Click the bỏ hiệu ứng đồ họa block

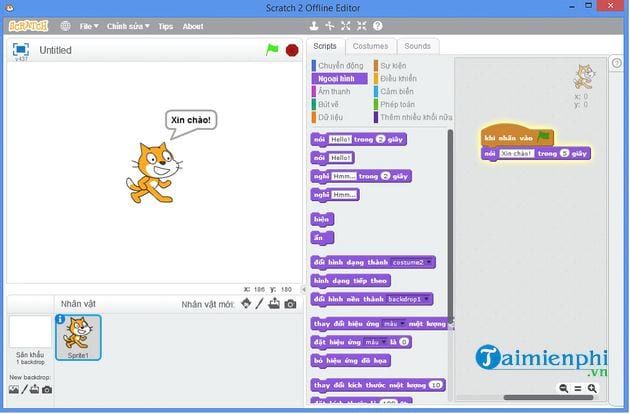pyautogui.click(x=350, y=361)
